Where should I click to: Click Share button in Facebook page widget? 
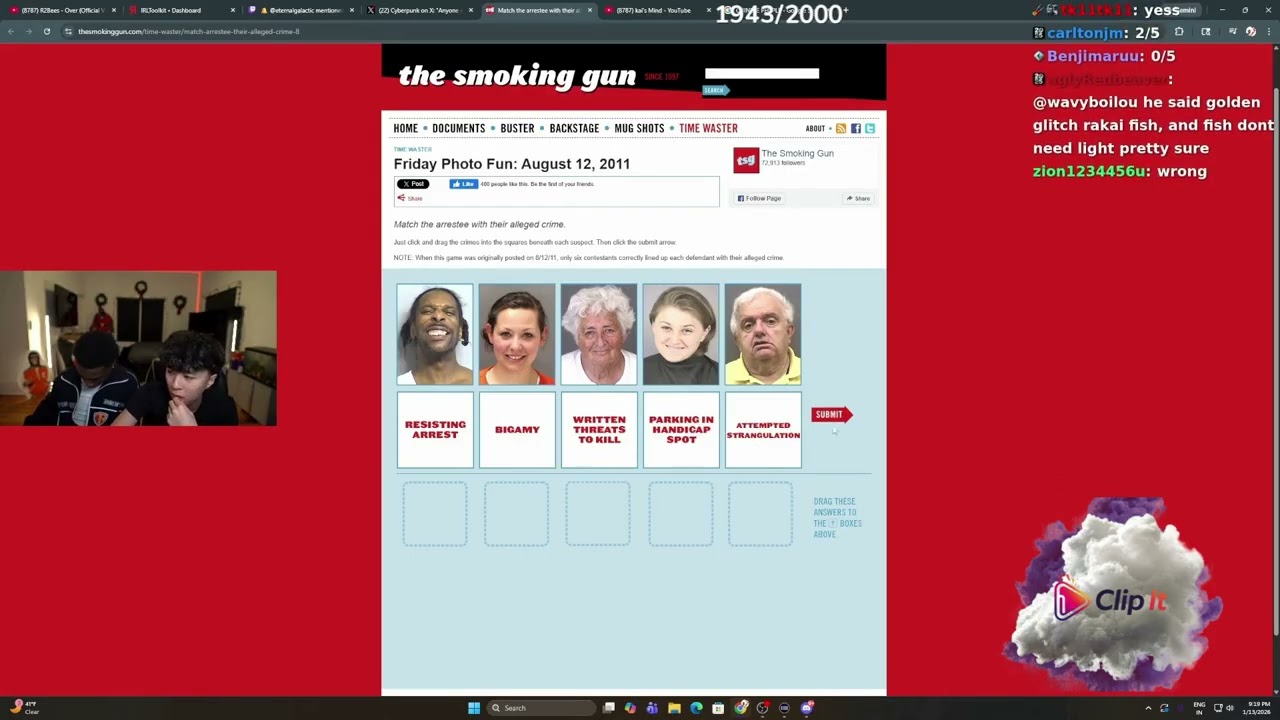point(858,198)
